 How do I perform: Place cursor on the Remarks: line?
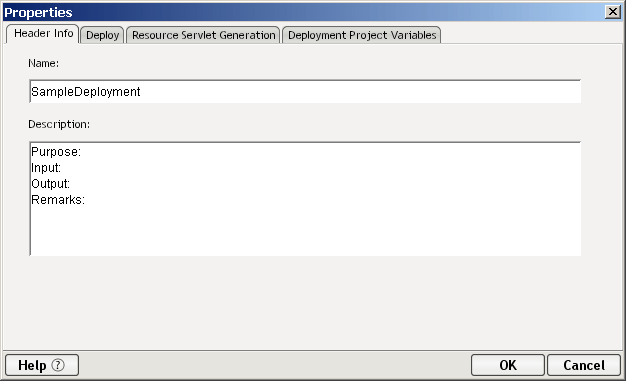[x=58, y=200]
